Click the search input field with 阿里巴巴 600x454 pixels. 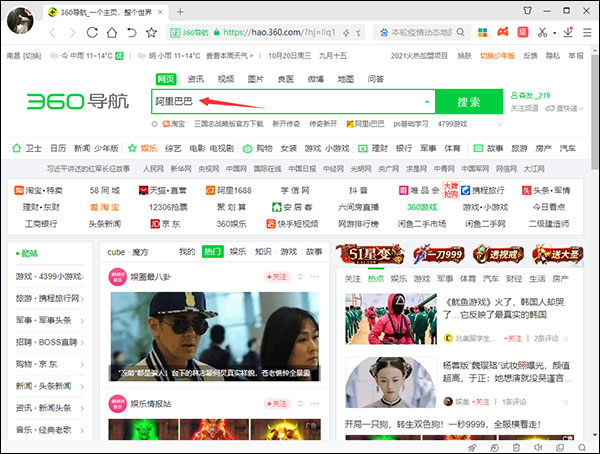pyautogui.click(x=293, y=102)
